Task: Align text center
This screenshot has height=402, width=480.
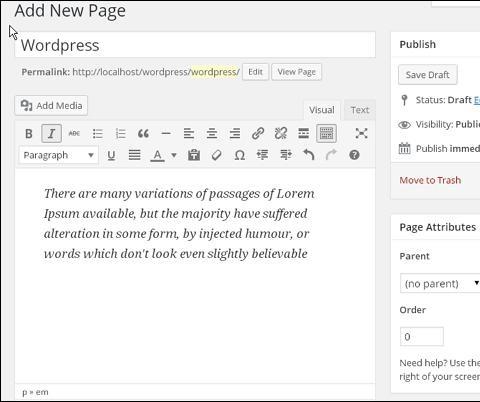Action: [212, 134]
